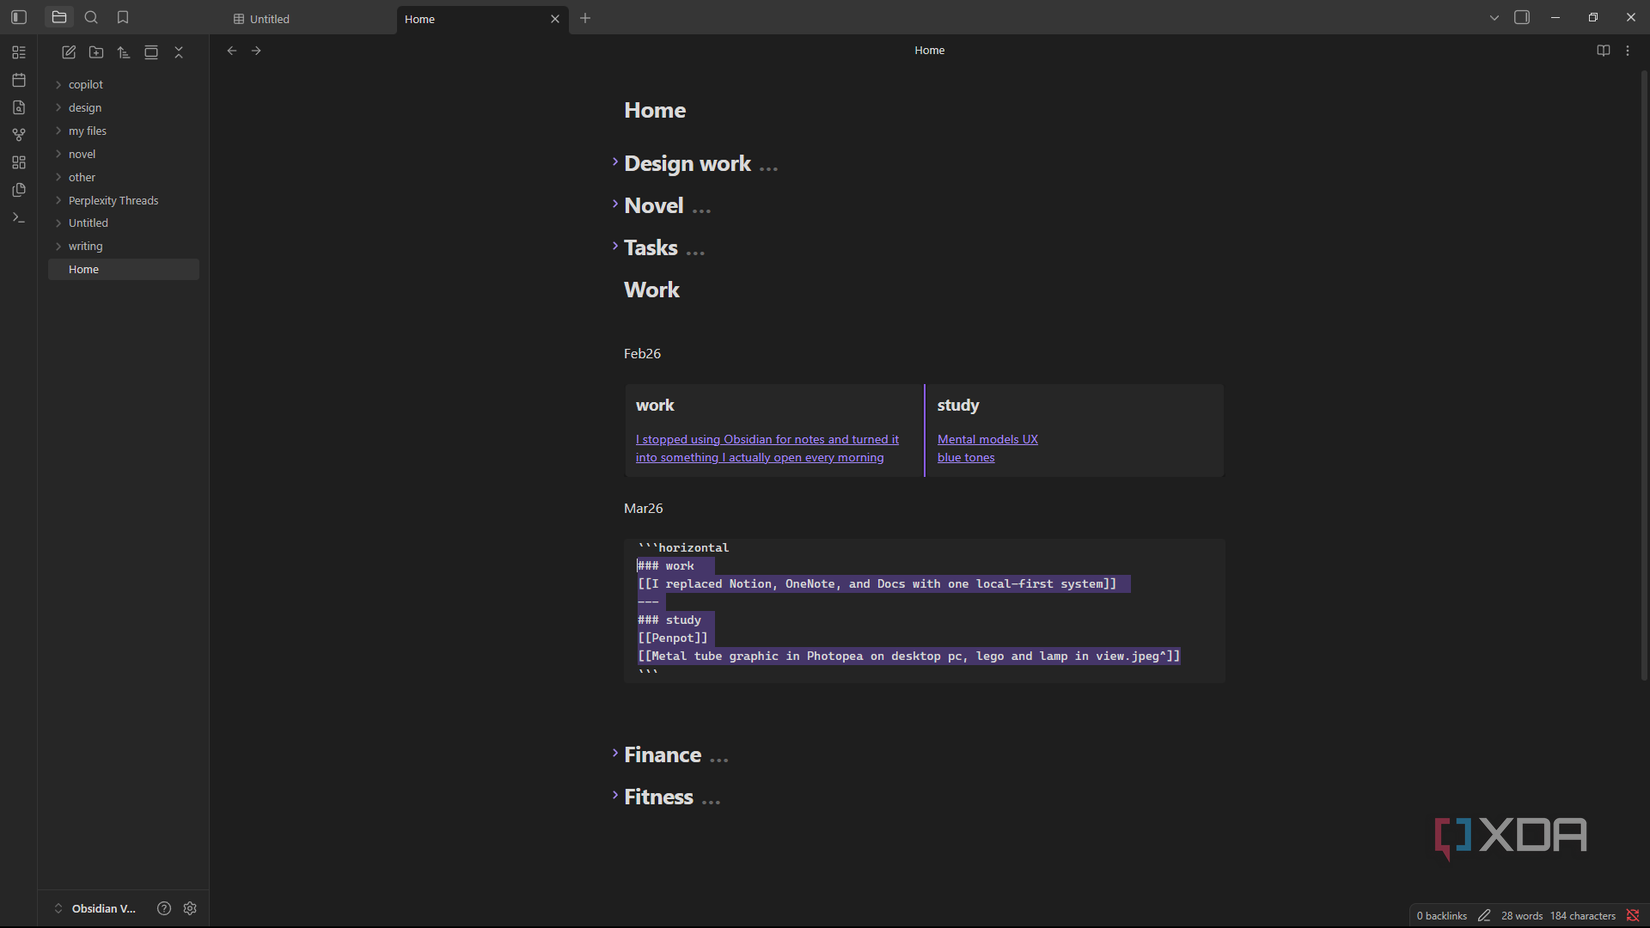Click the pencil editing mode status icon
The height and width of the screenshot is (928, 1650).
click(1484, 915)
